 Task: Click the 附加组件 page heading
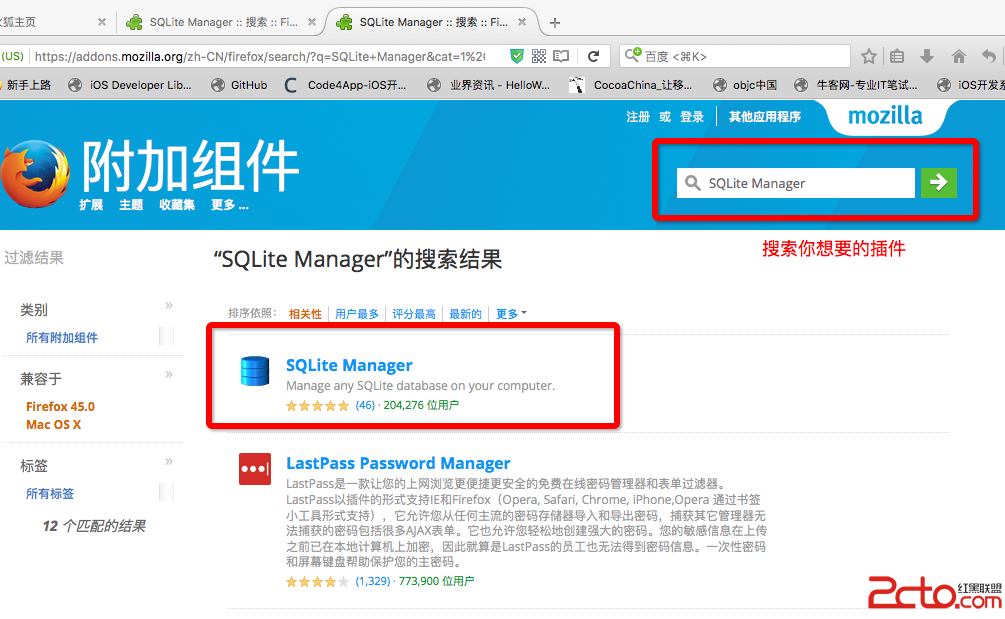tap(190, 167)
